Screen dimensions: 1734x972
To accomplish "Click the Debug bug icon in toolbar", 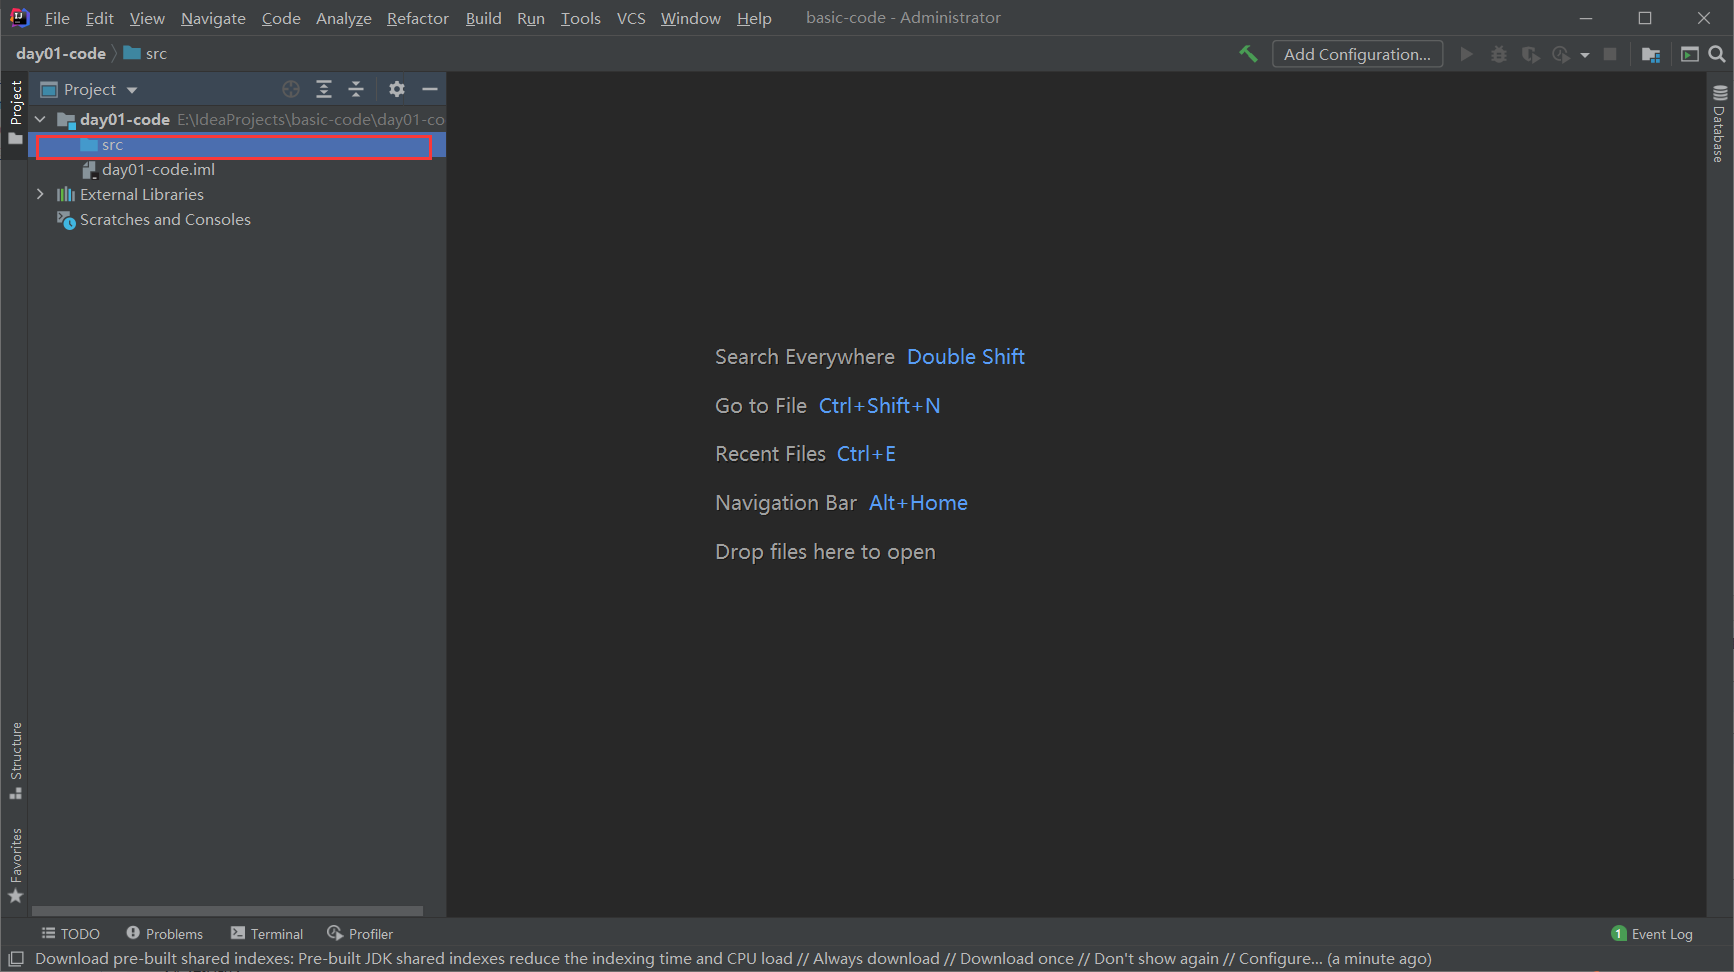I will 1498,54.
